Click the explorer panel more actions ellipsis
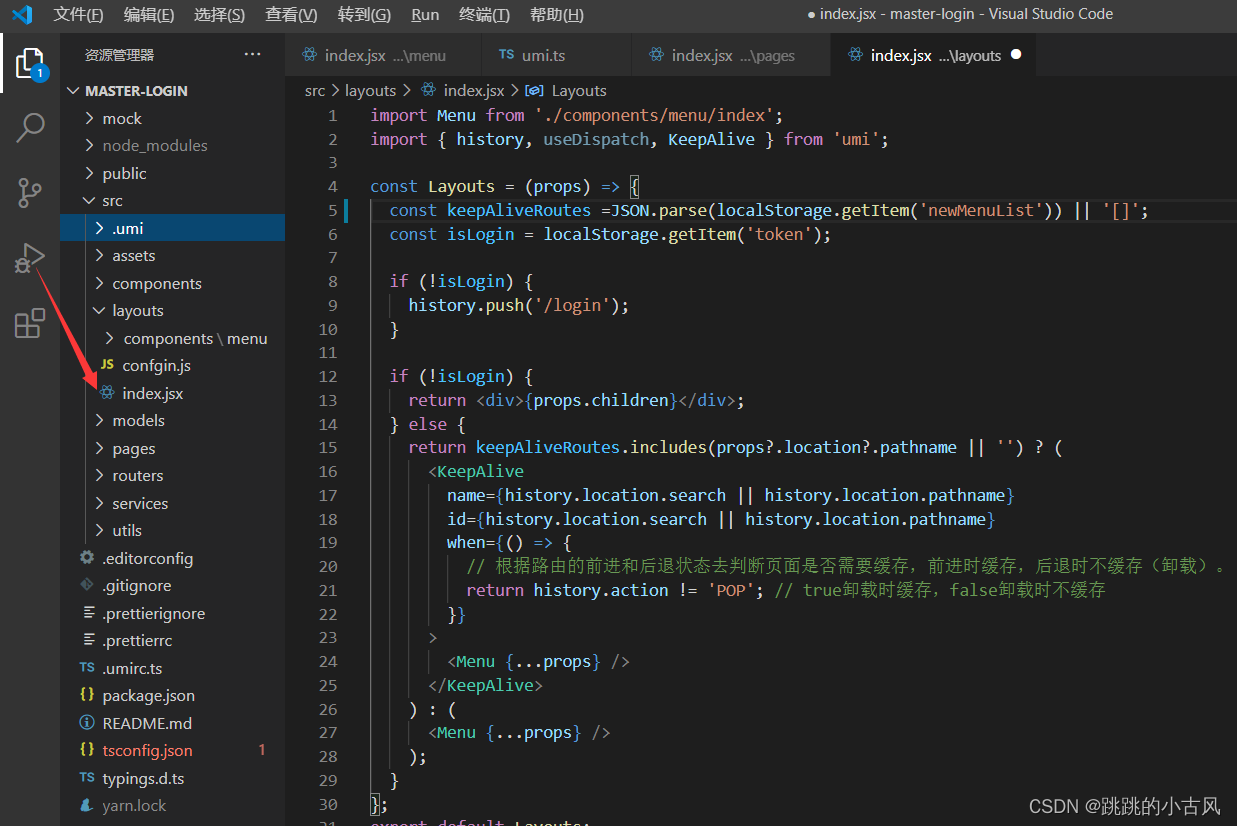Image resolution: width=1237 pixels, height=826 pixels. pyautogui.click(x=252, y=55)
